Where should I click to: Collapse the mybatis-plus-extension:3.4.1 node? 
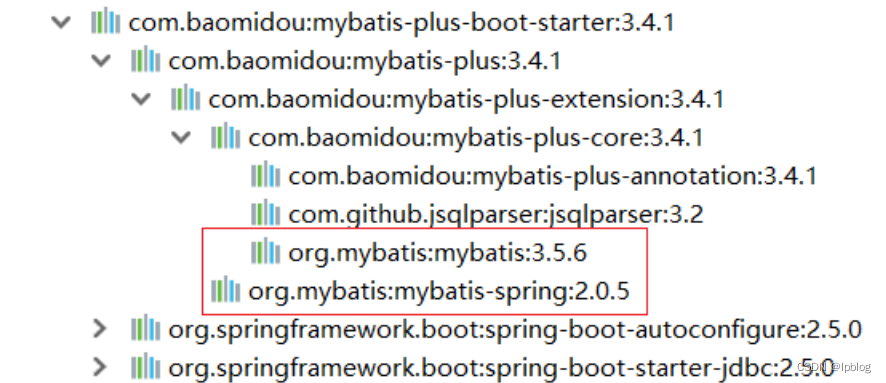[x=141, y=99]
